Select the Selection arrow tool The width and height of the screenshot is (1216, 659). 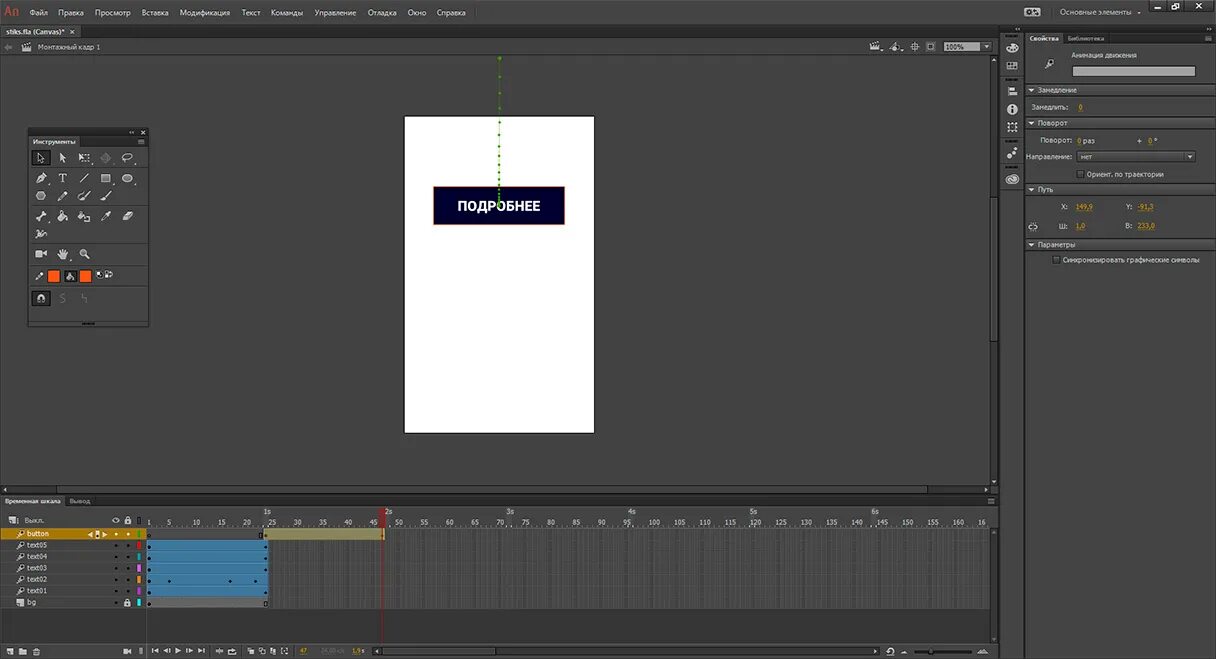click(x=40, y=158)
